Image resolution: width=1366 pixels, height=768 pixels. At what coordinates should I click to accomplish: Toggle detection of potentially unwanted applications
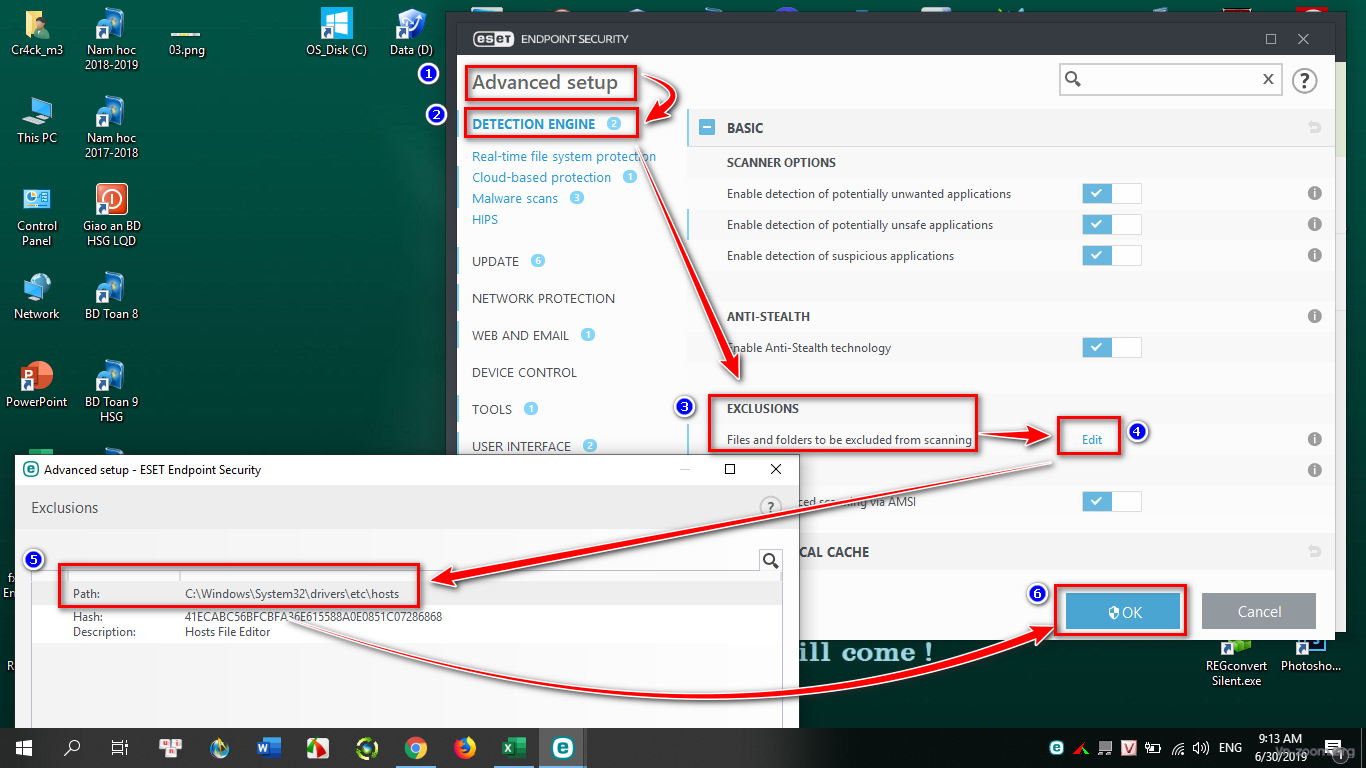coord(1111,194)
